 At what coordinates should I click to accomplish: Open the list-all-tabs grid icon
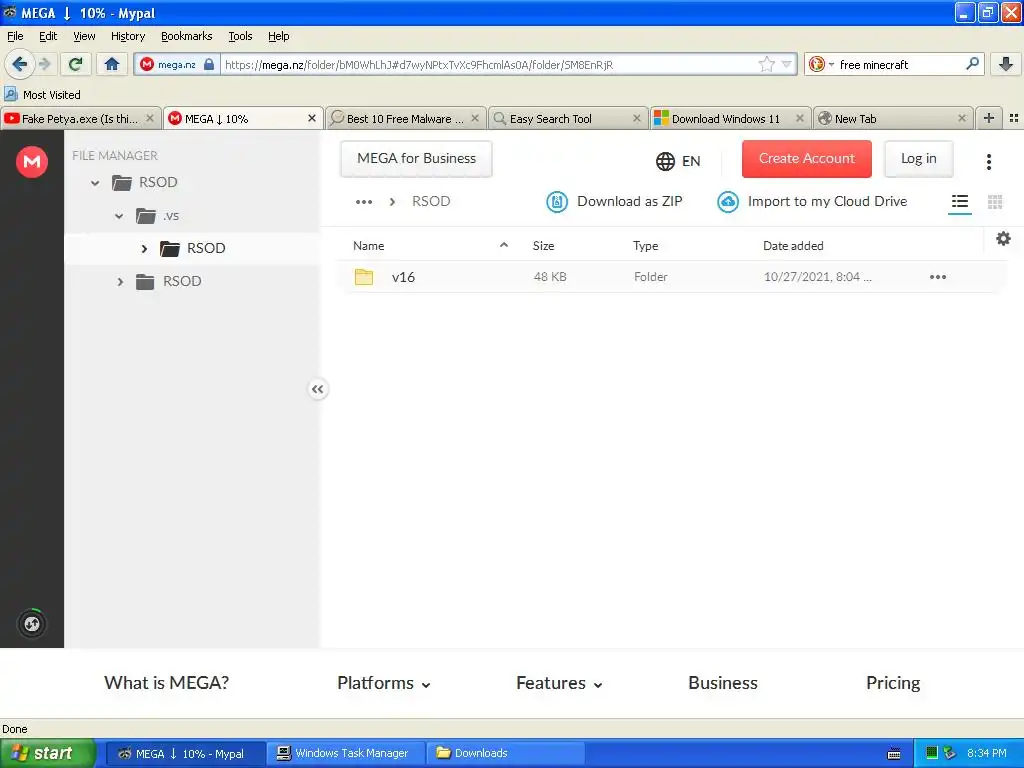(x=1014, y=118)
